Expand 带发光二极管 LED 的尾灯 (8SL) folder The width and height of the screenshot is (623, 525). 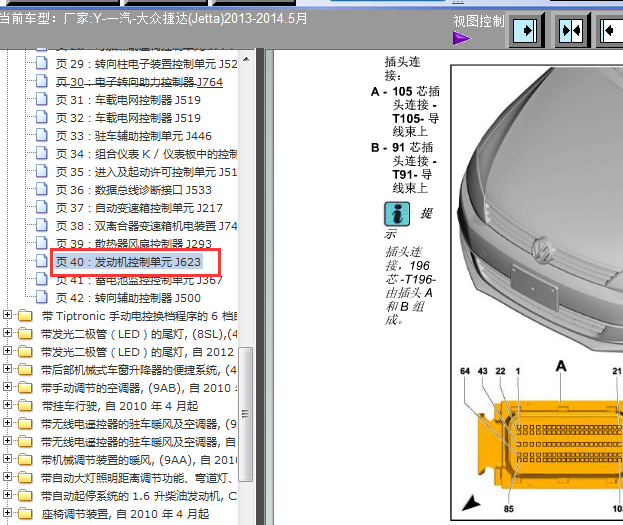[x=7, y=333]
